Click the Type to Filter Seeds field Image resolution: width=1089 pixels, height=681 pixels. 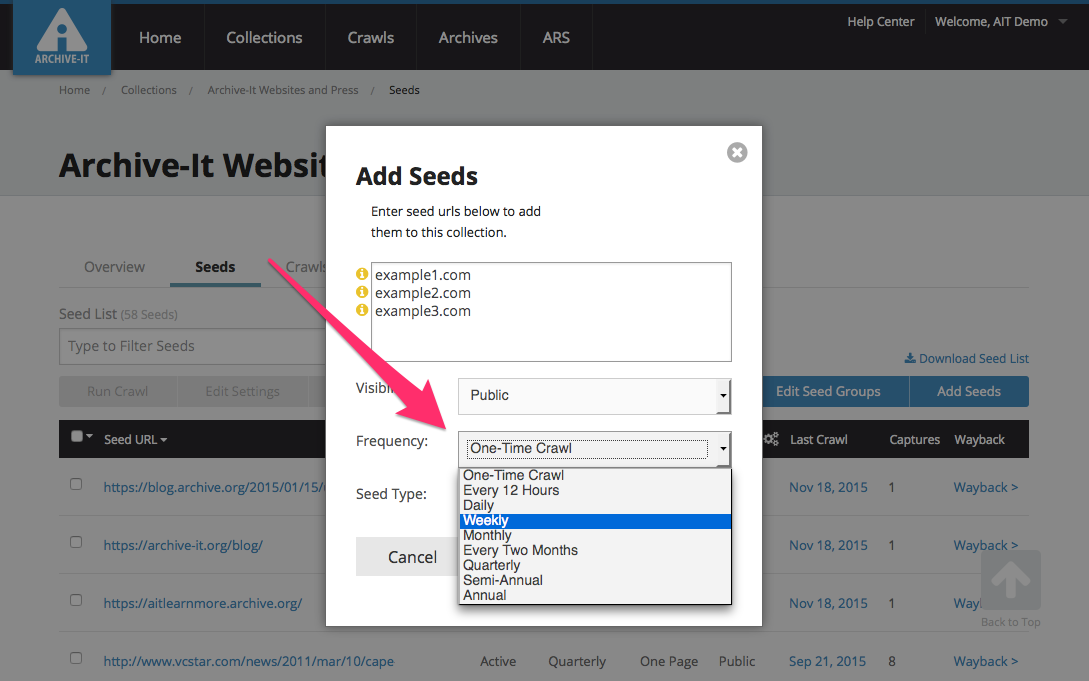[190, 346]
